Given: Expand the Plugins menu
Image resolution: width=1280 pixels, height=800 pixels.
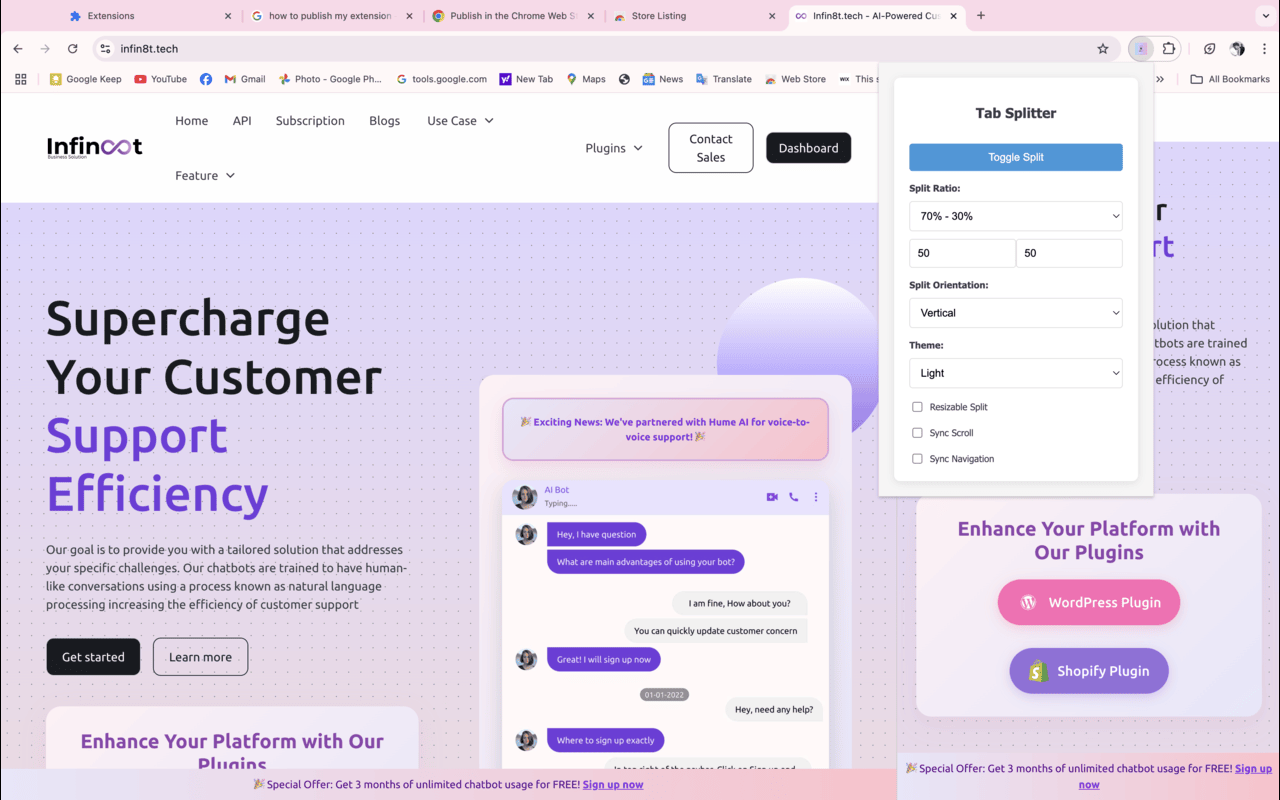Looking at the screenshot, I should pyautogui.click(x=614, y=148).
